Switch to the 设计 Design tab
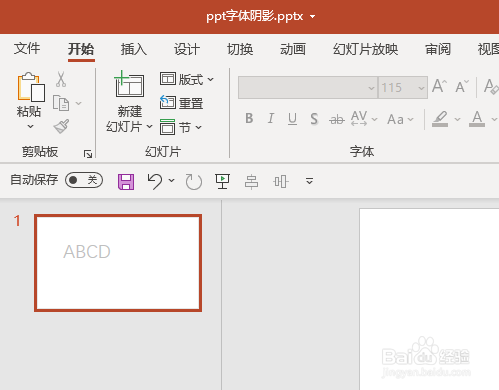499x390 pixels. [187, 49]
